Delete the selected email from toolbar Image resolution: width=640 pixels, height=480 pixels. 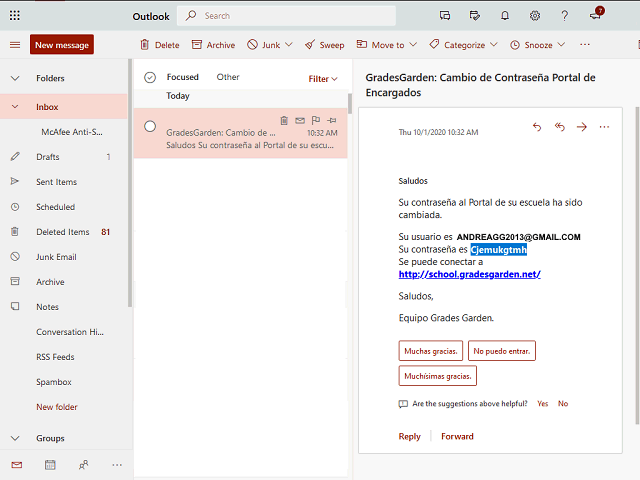click(x=160, y=44)
